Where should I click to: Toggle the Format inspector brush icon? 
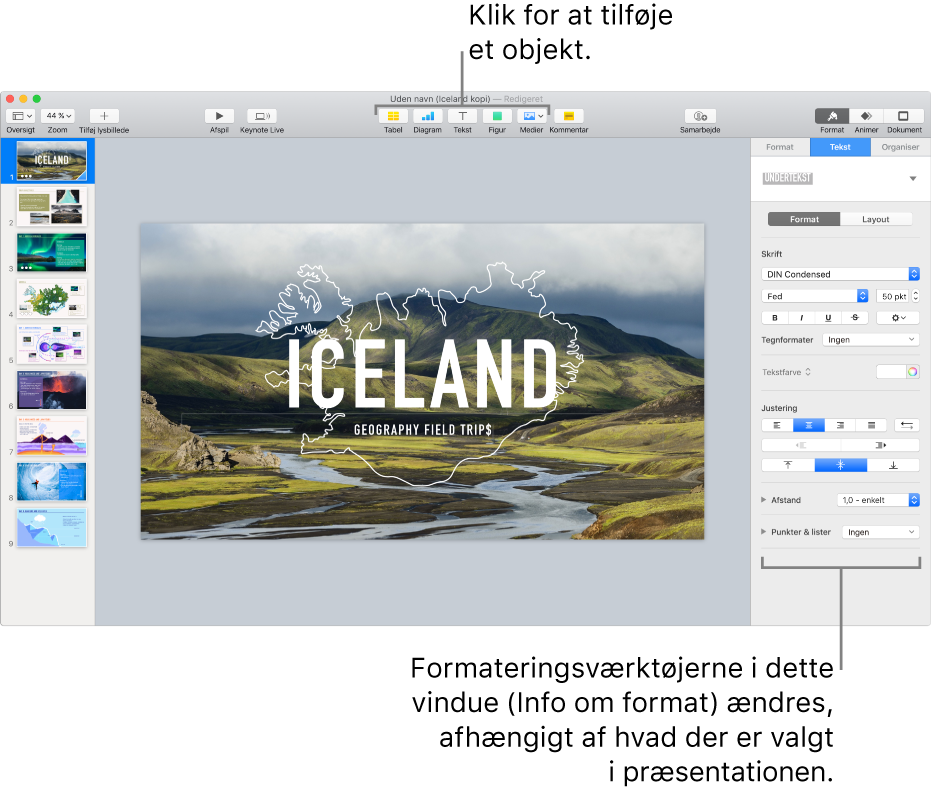coord(832,116)
